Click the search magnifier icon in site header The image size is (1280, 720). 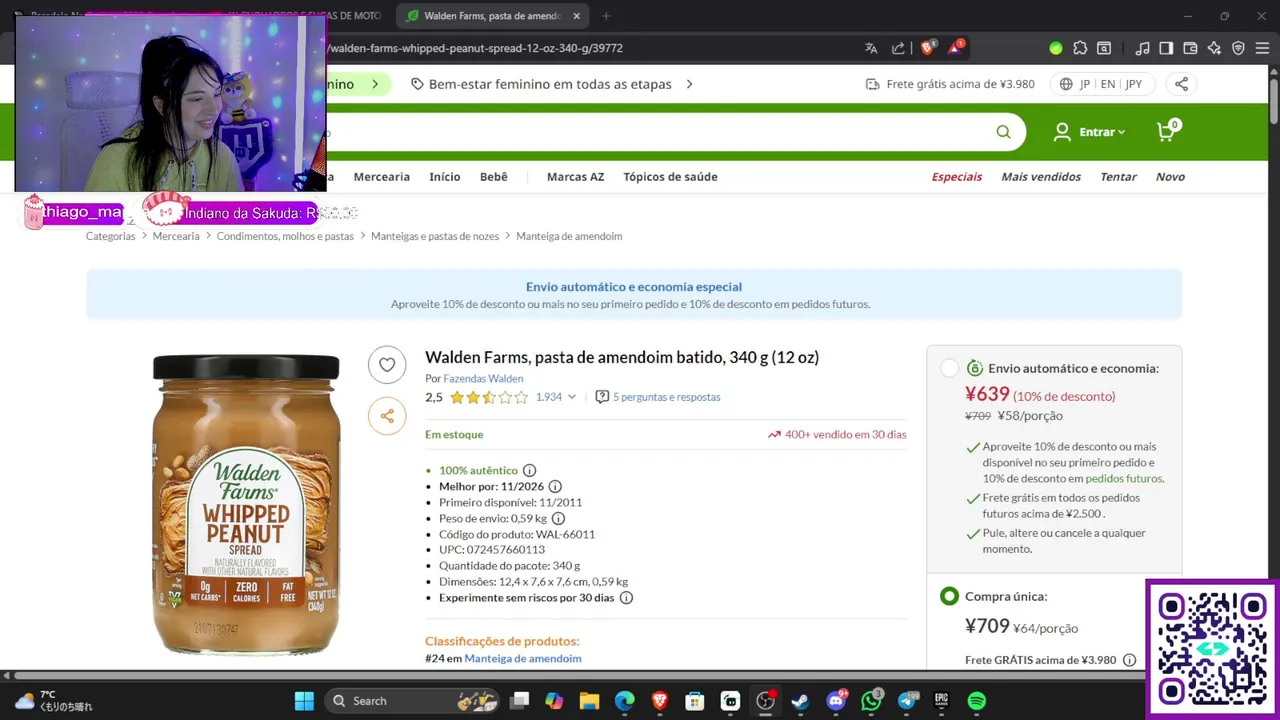(1003, 132)
